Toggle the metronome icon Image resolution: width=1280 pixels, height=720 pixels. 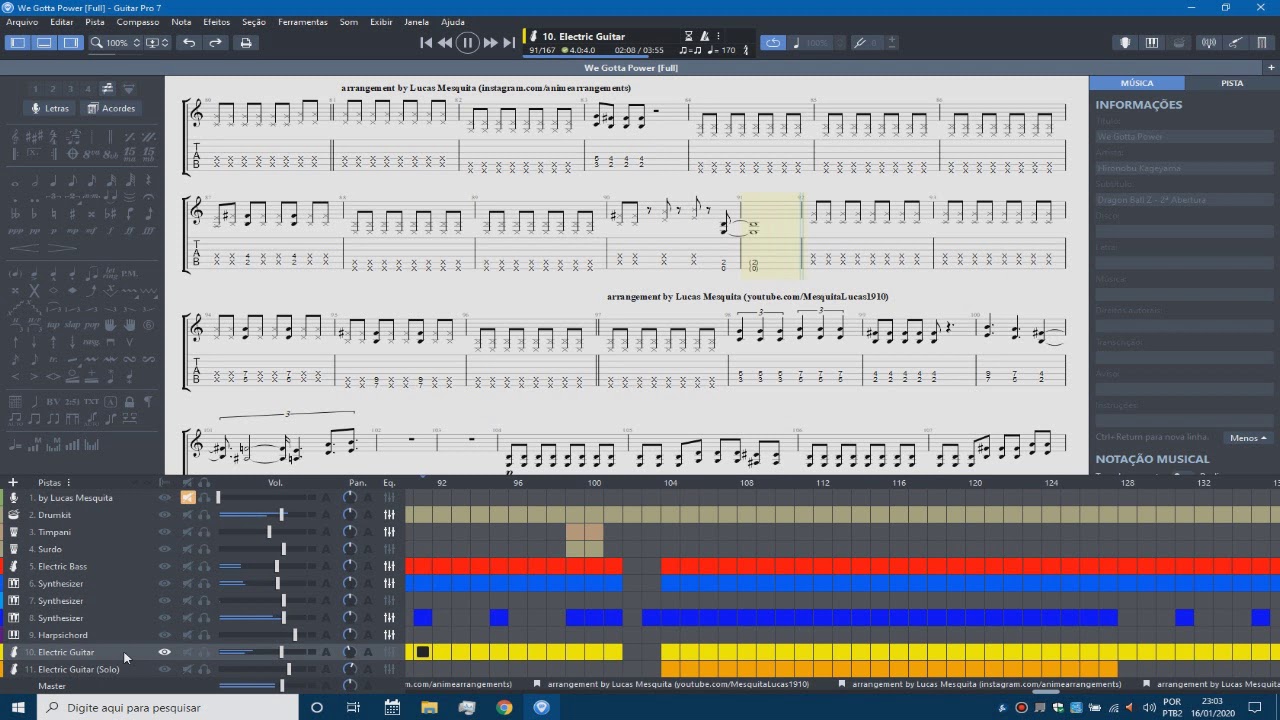(x=705, y=36)
